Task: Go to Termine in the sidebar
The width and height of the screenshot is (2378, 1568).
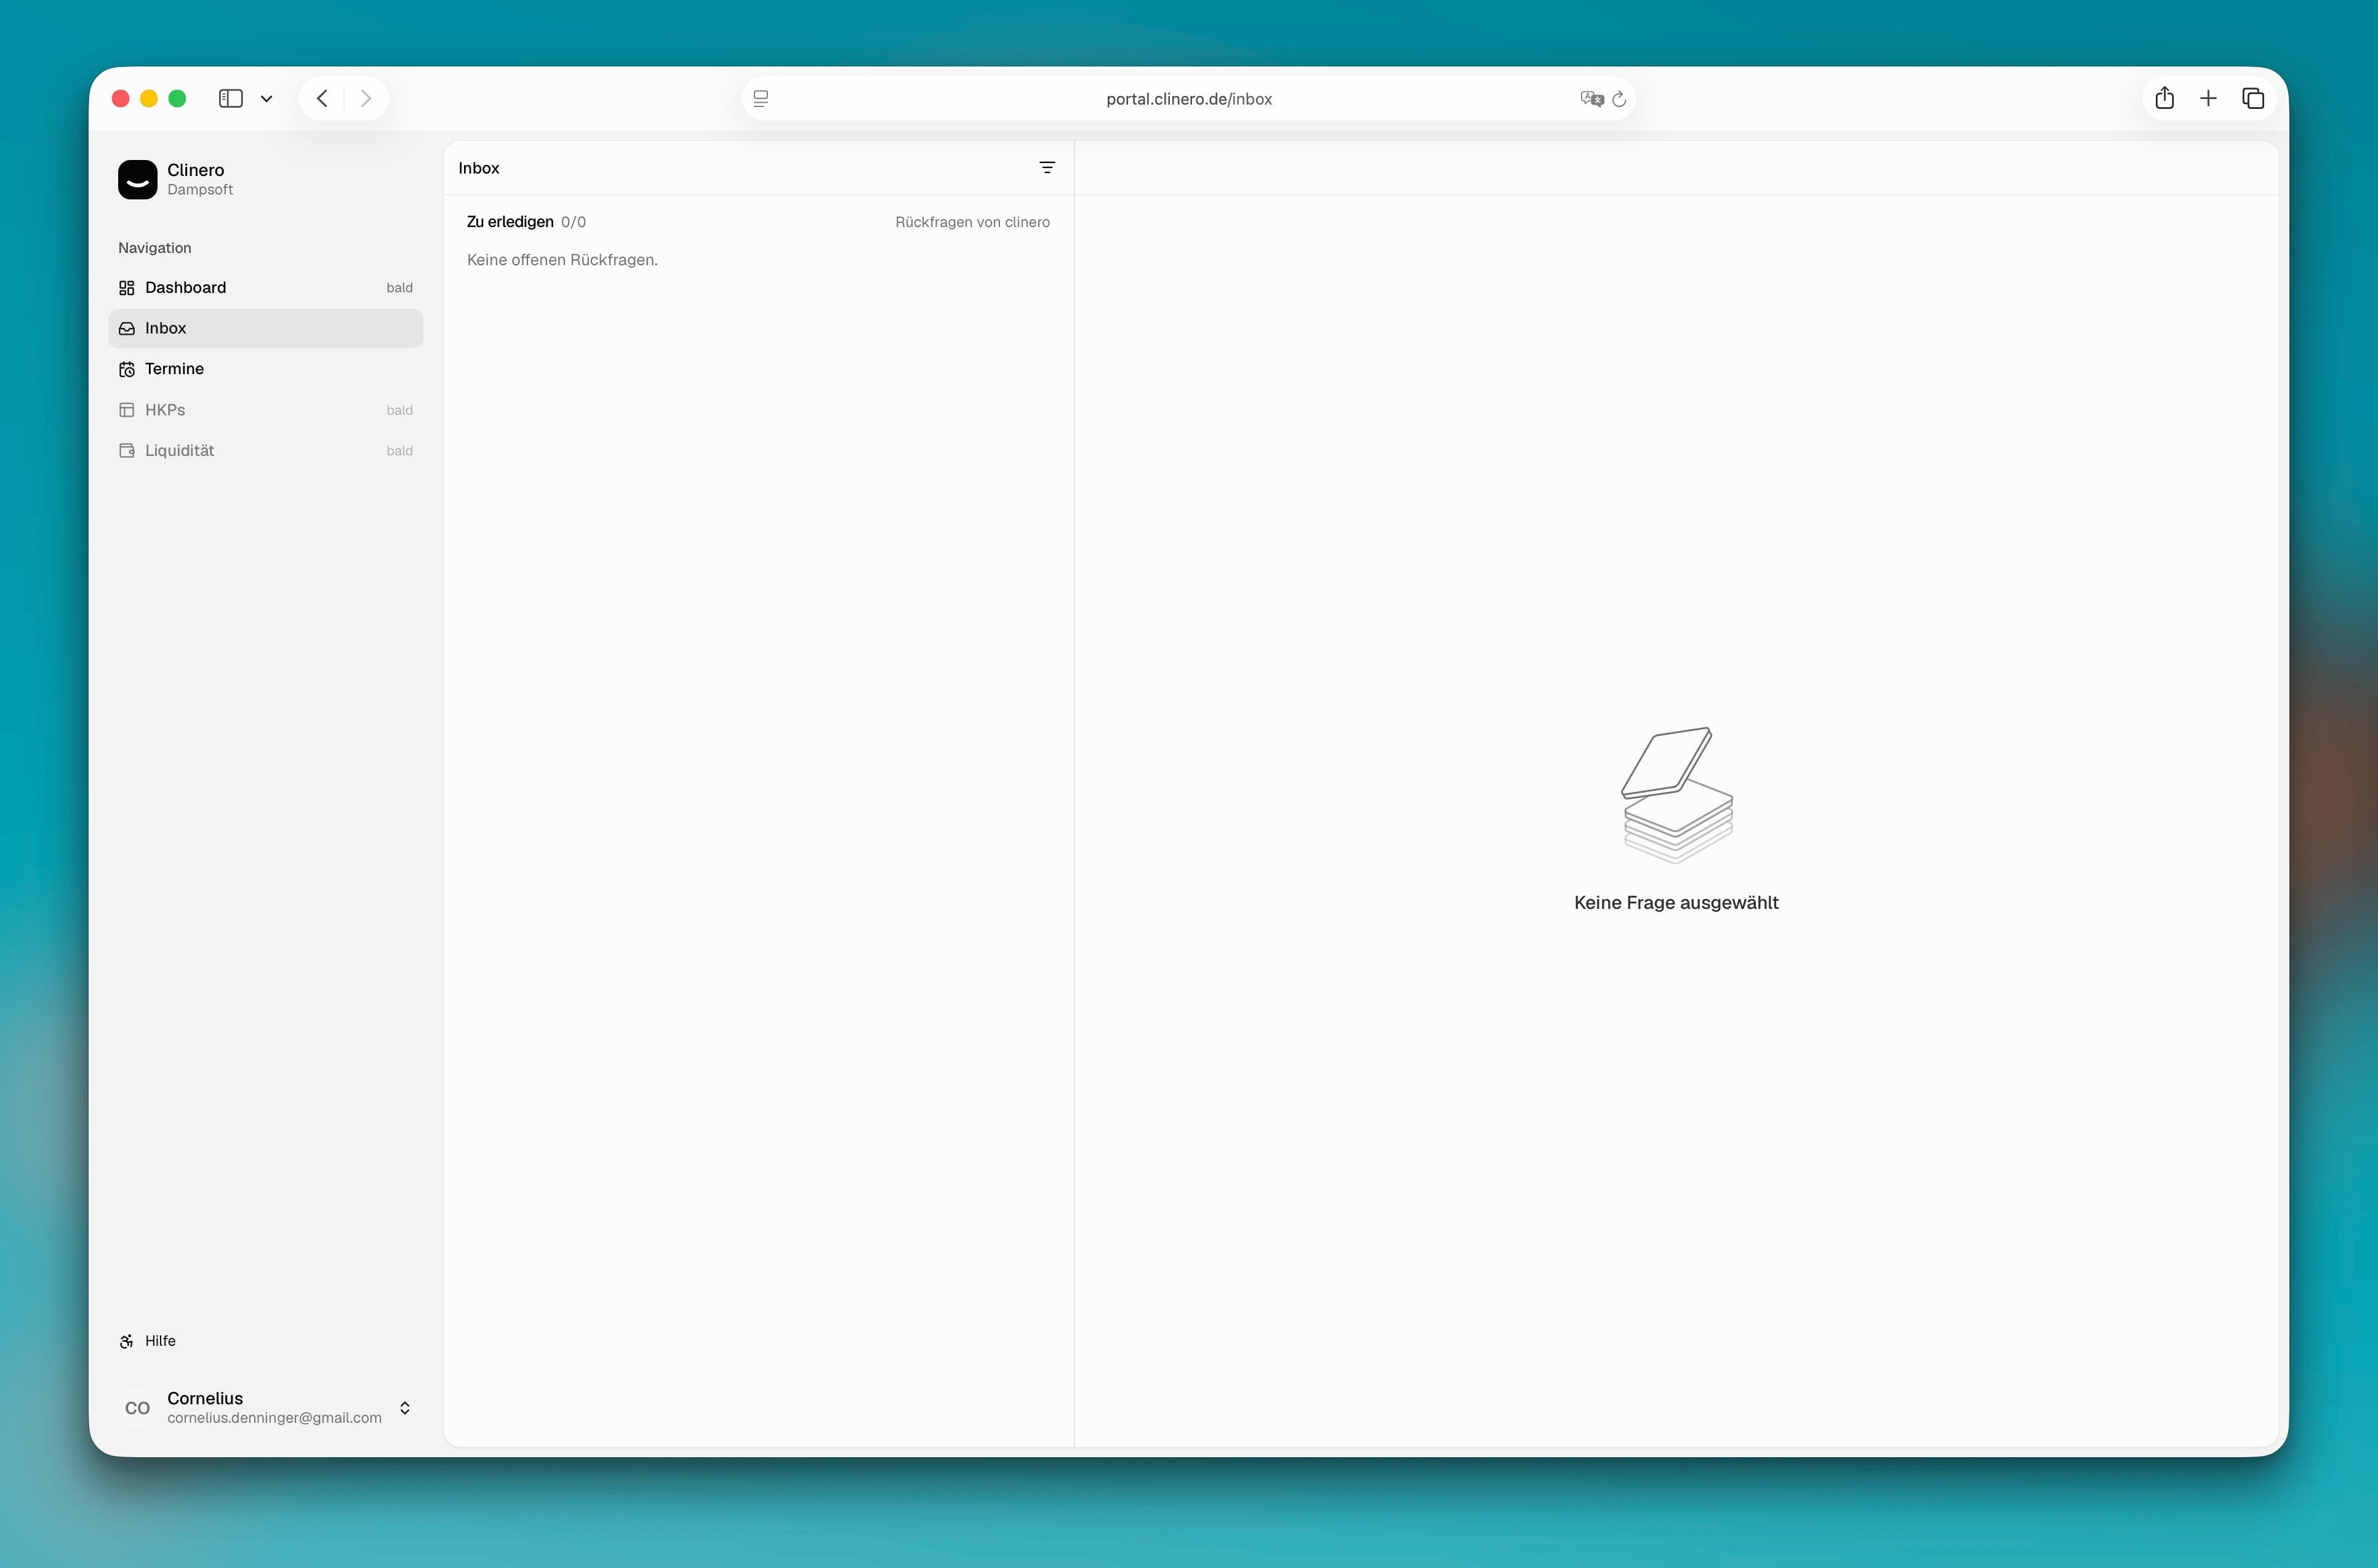Action: pyautogui.click(x=265, y=369)
